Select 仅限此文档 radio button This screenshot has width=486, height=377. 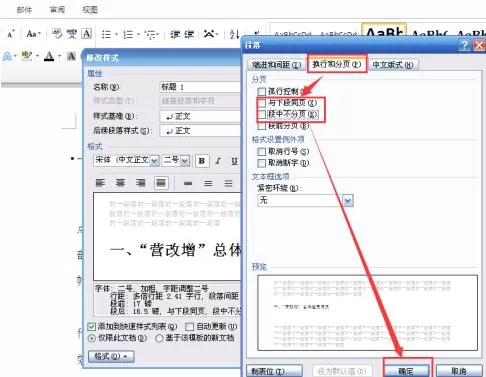coord(92,338)
